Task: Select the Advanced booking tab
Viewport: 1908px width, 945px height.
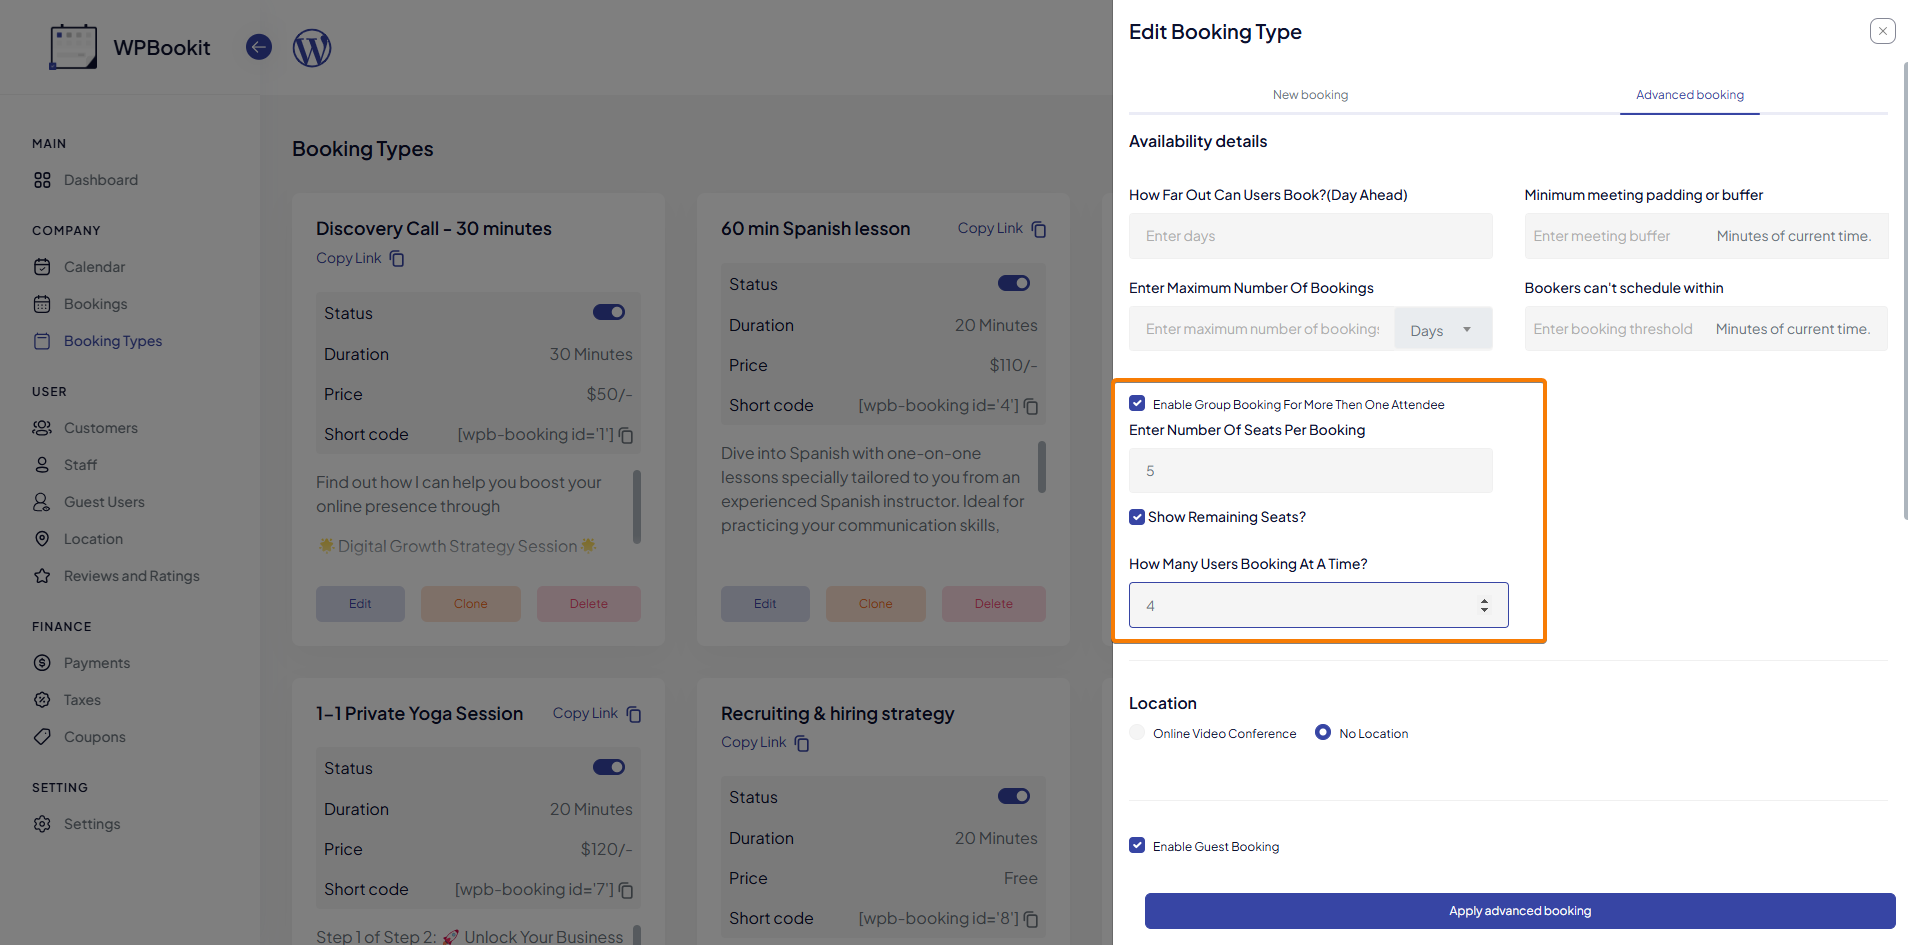Action: (1690, 95)
